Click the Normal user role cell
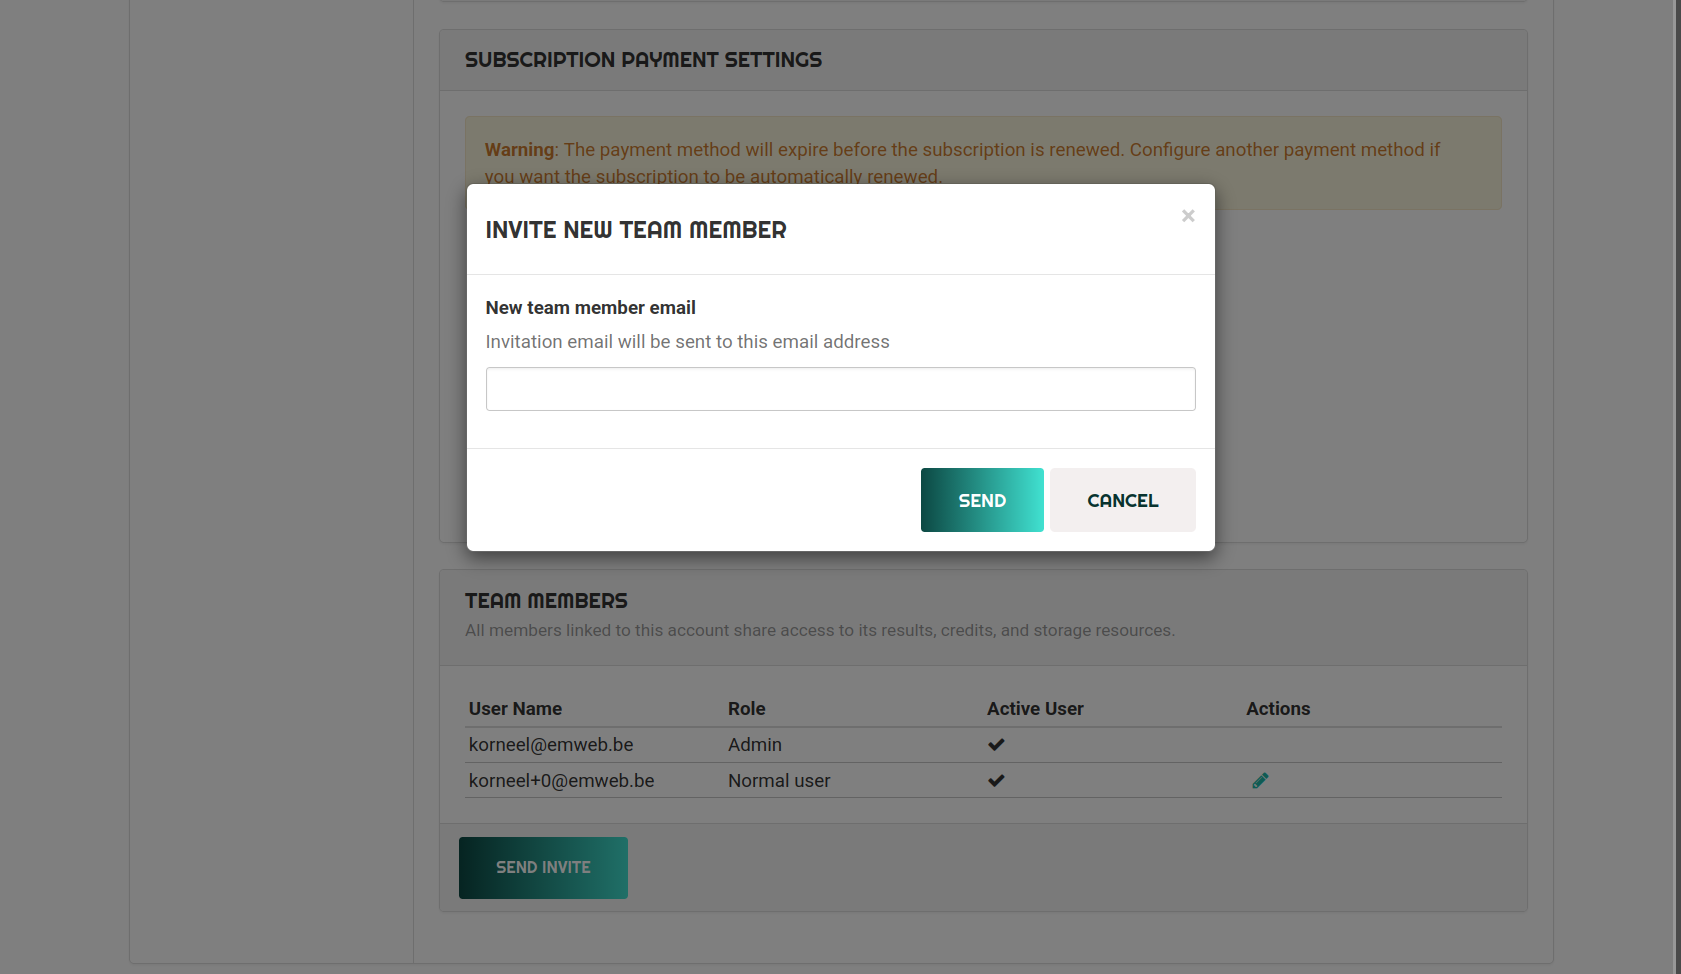 pyautogui.click(x=779, y=781)
